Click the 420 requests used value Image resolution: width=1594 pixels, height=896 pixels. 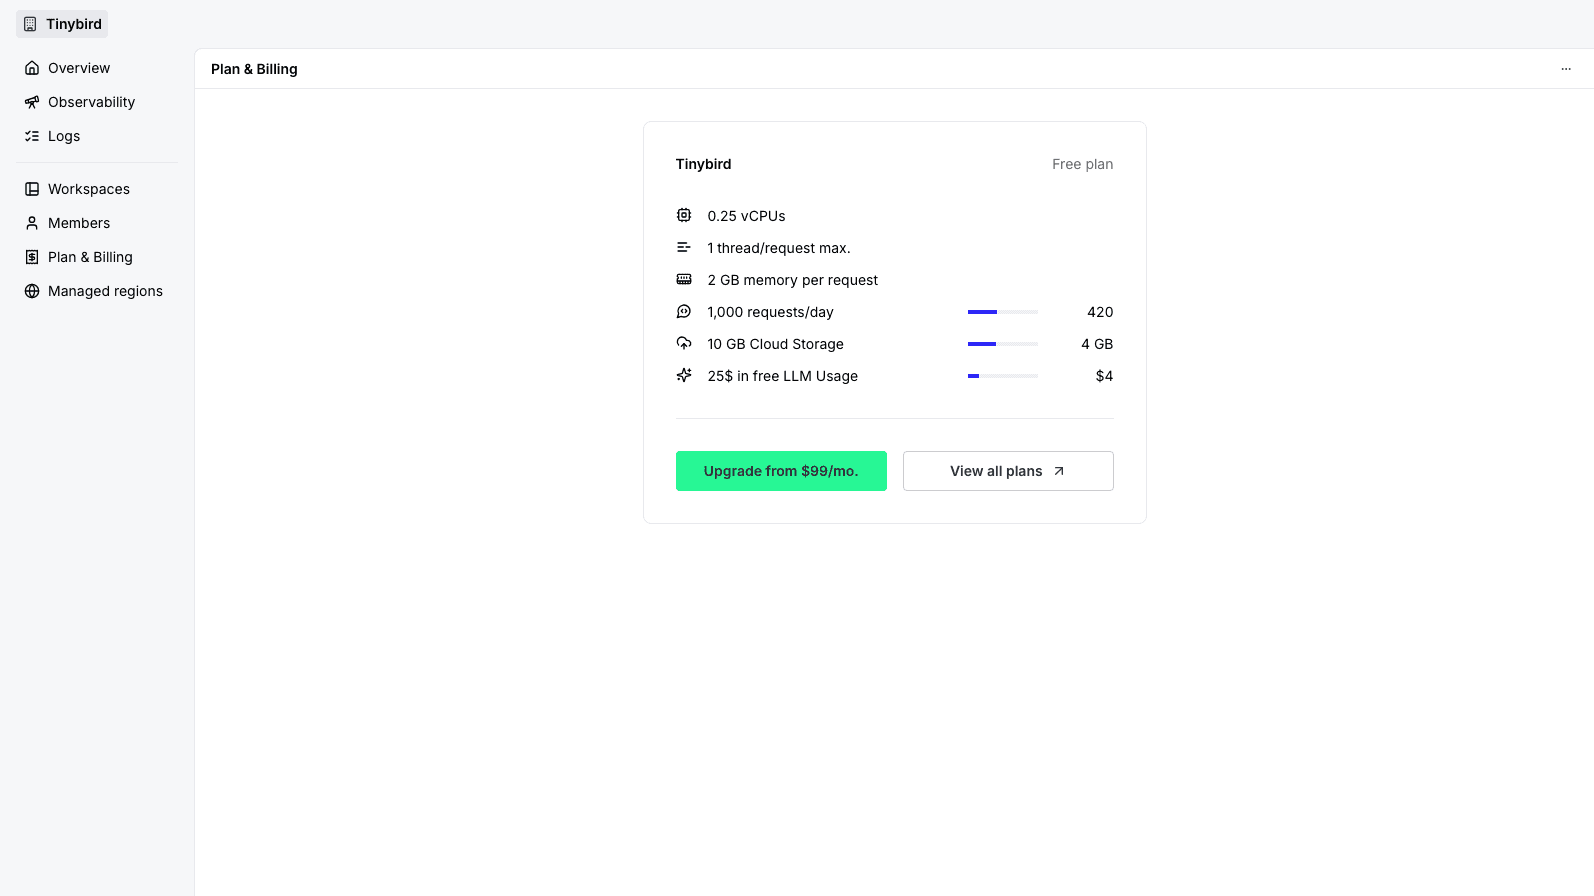point(1100,312)
